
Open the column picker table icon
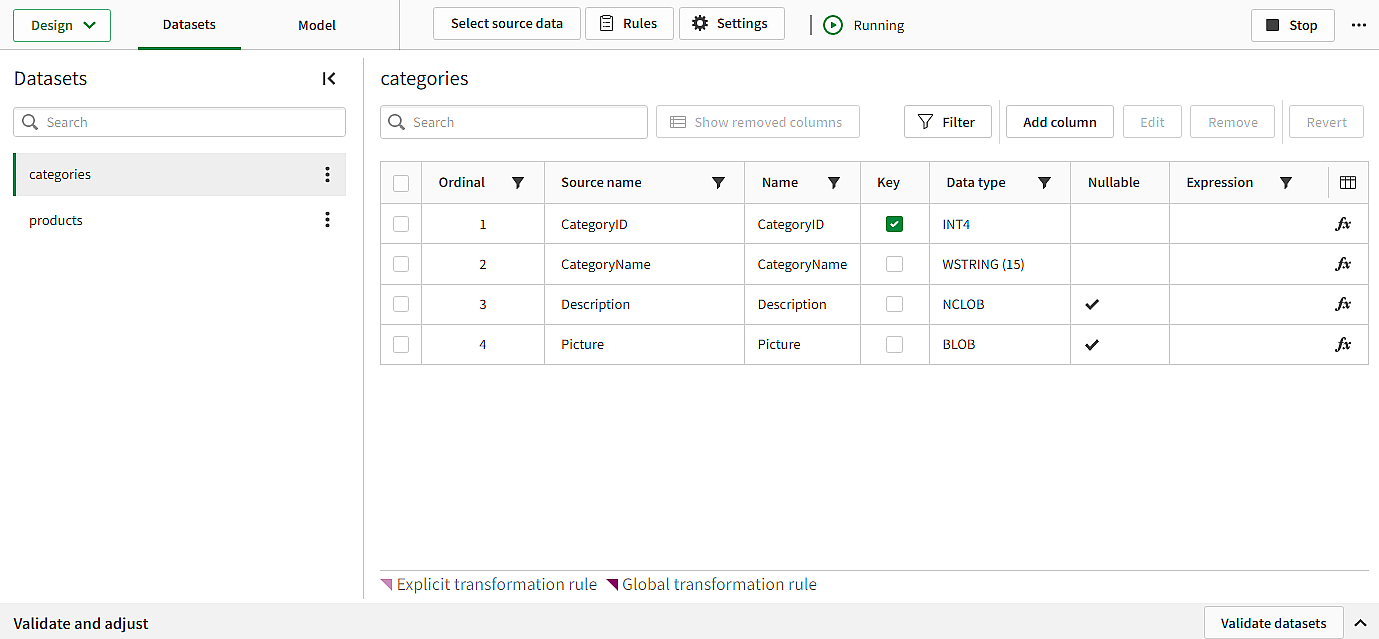pyautogui.click(x=1347, y=182)
